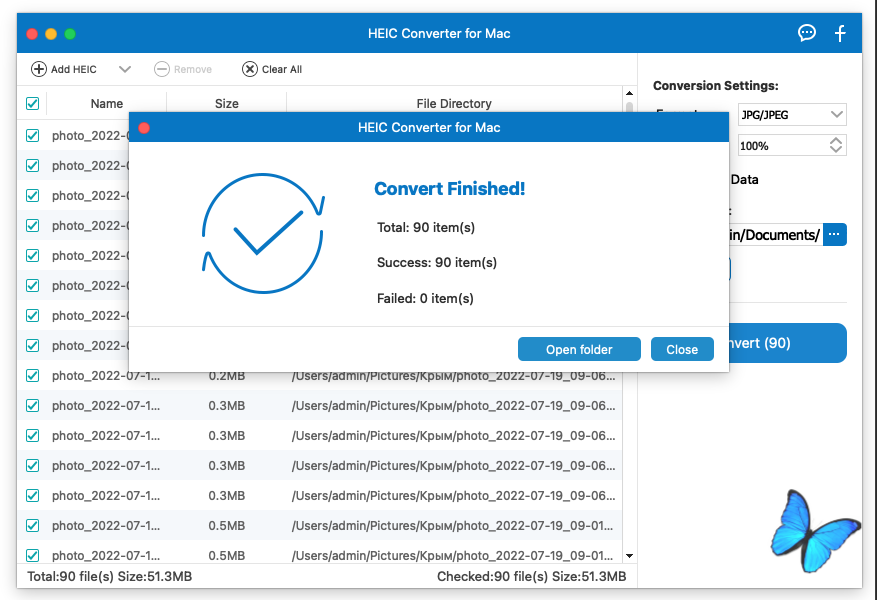Adjust the 100% quality stepper
This screenshot has width=877, height=600.
coord(836,146)
